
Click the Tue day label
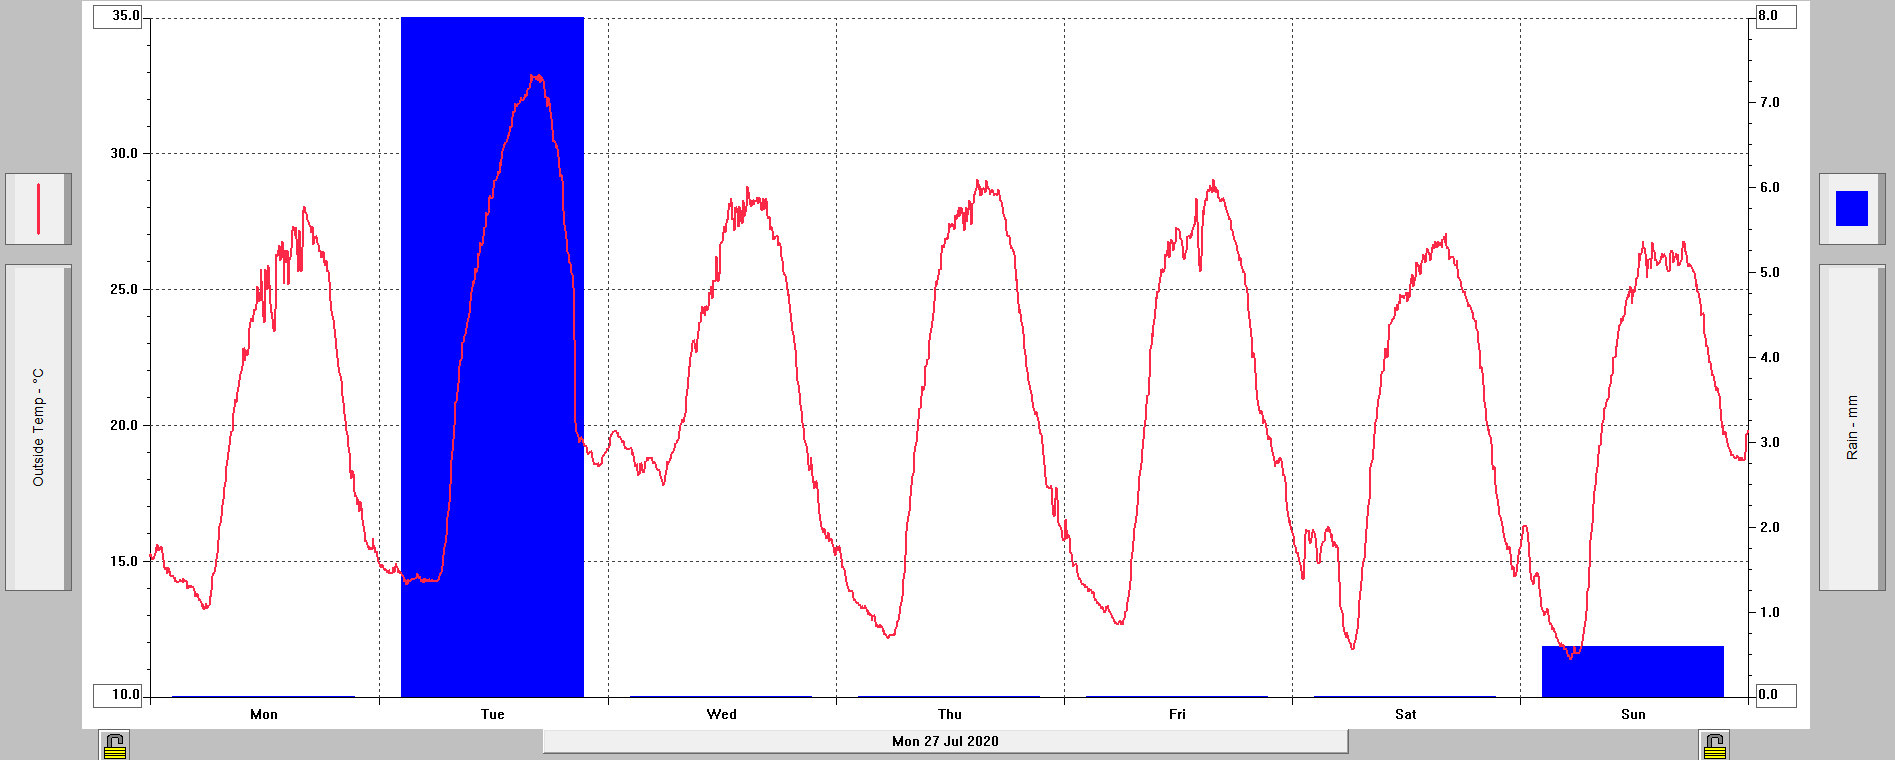492,714
